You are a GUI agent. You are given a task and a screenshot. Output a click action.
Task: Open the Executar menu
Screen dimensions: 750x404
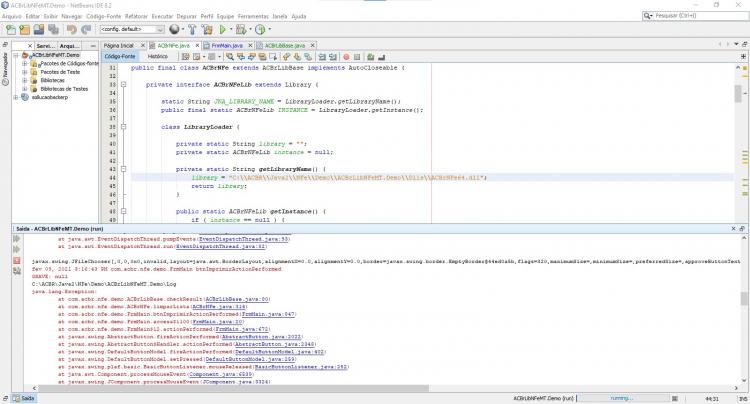point(162,16)
